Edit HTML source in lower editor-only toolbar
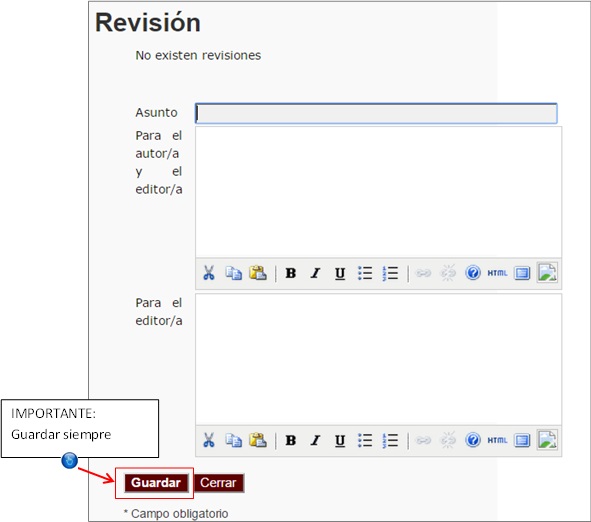The height and width of the screenshot is (522, 591). [497, 440]
